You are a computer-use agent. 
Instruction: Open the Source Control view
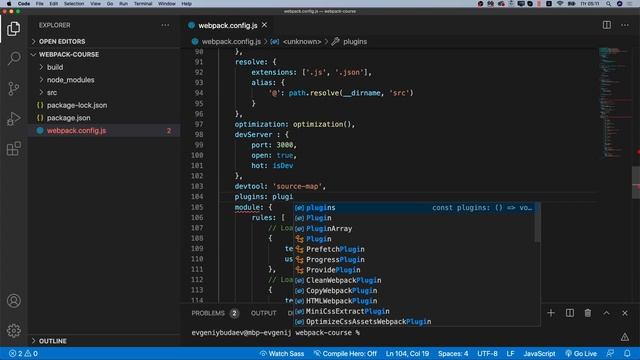[13, 89]
